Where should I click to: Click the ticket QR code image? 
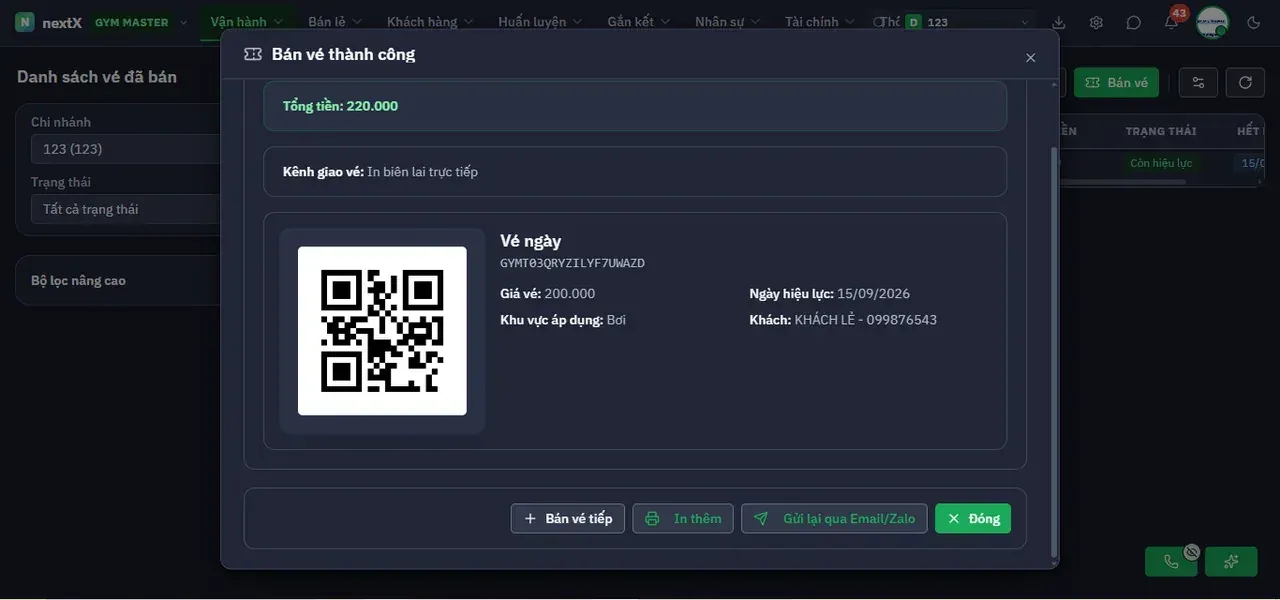coord(382,331)
